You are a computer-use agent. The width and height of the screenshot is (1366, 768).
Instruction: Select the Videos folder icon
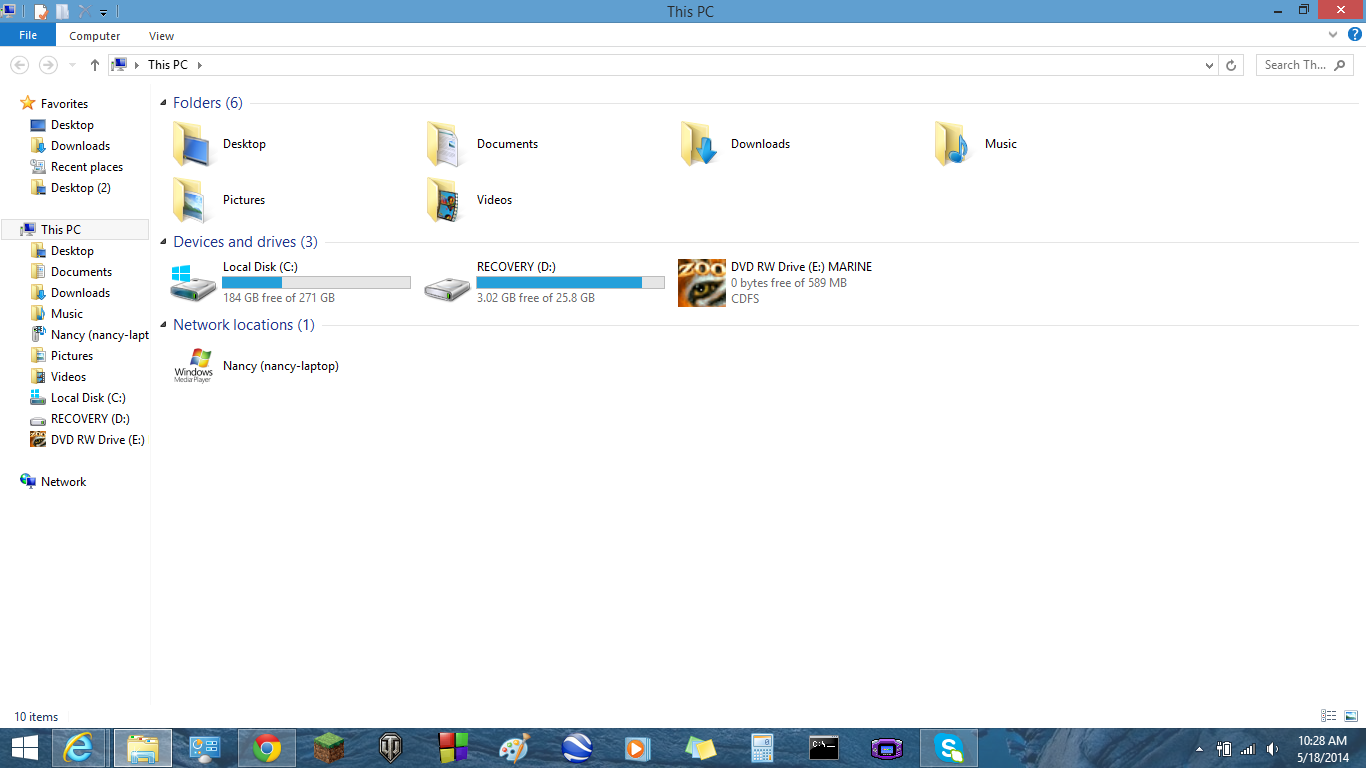tap(446, 200)
